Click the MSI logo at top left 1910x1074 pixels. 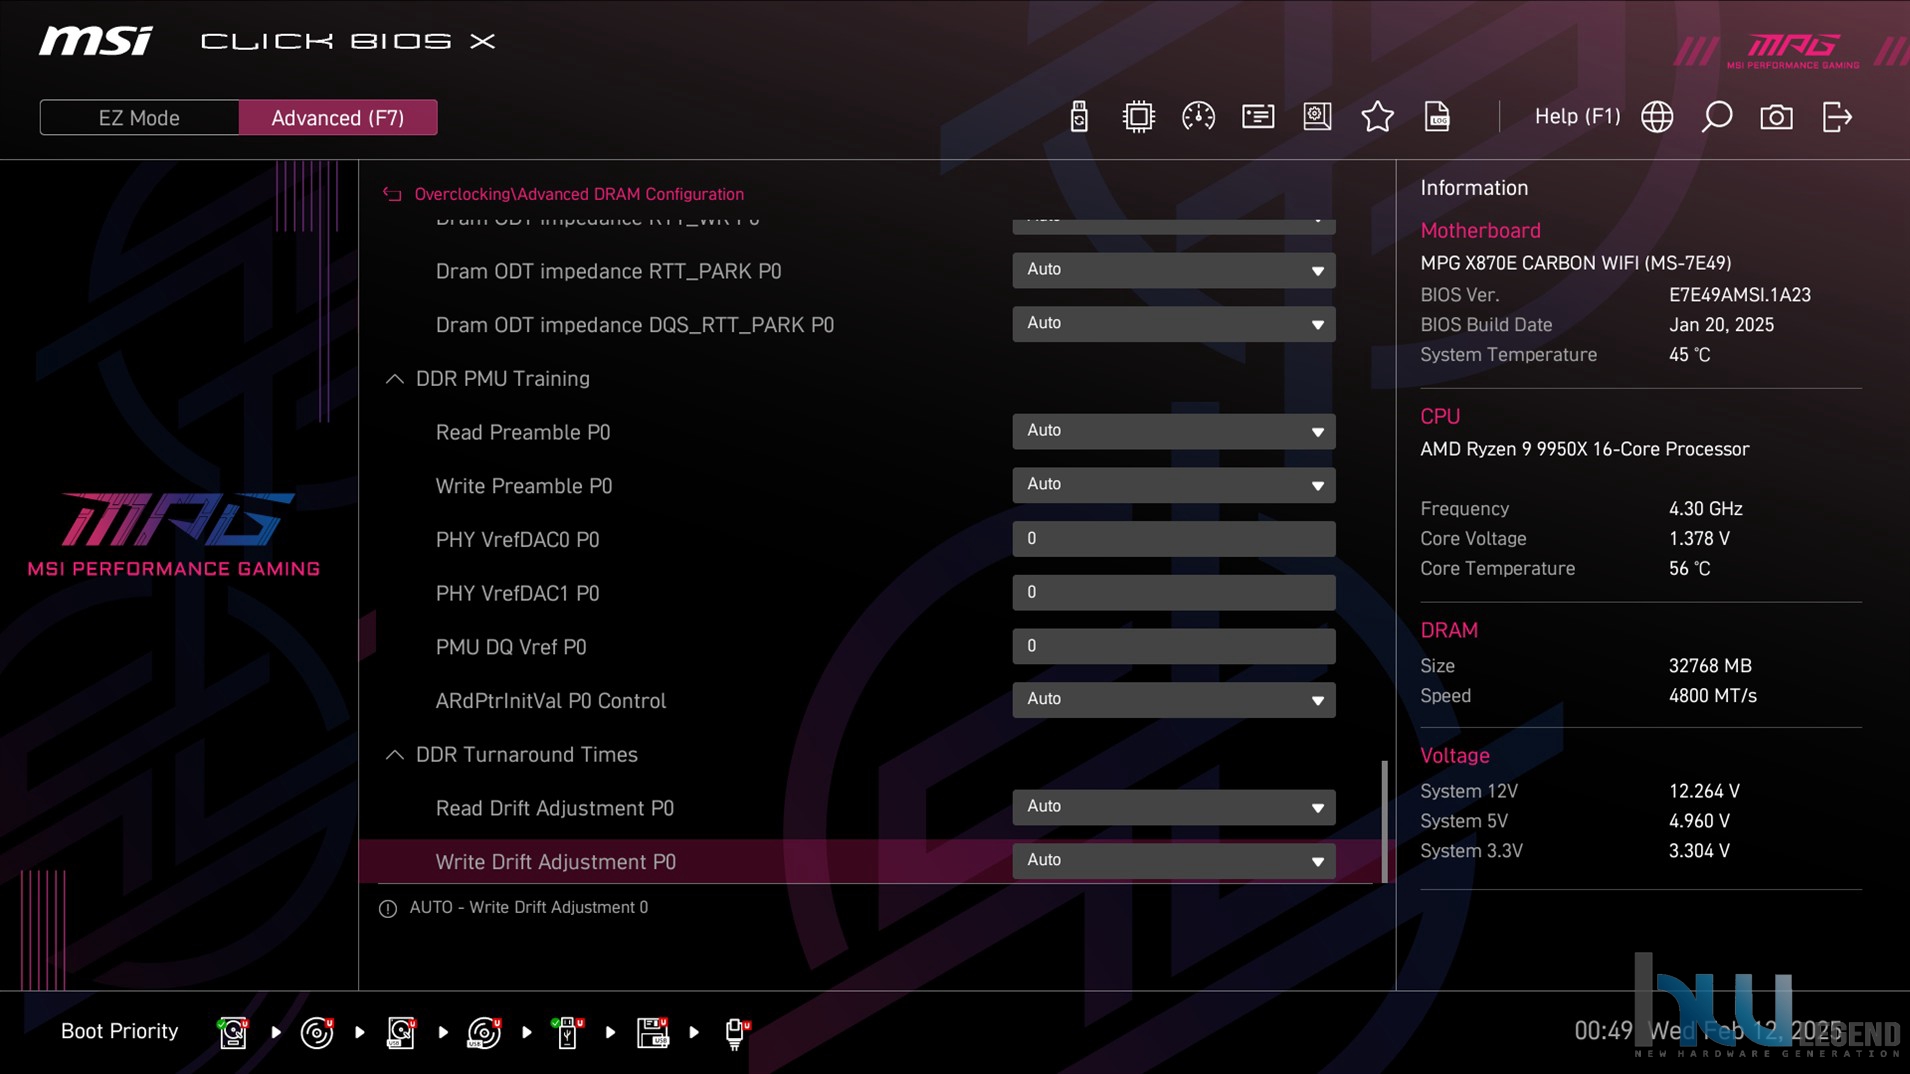coord(96,41)
